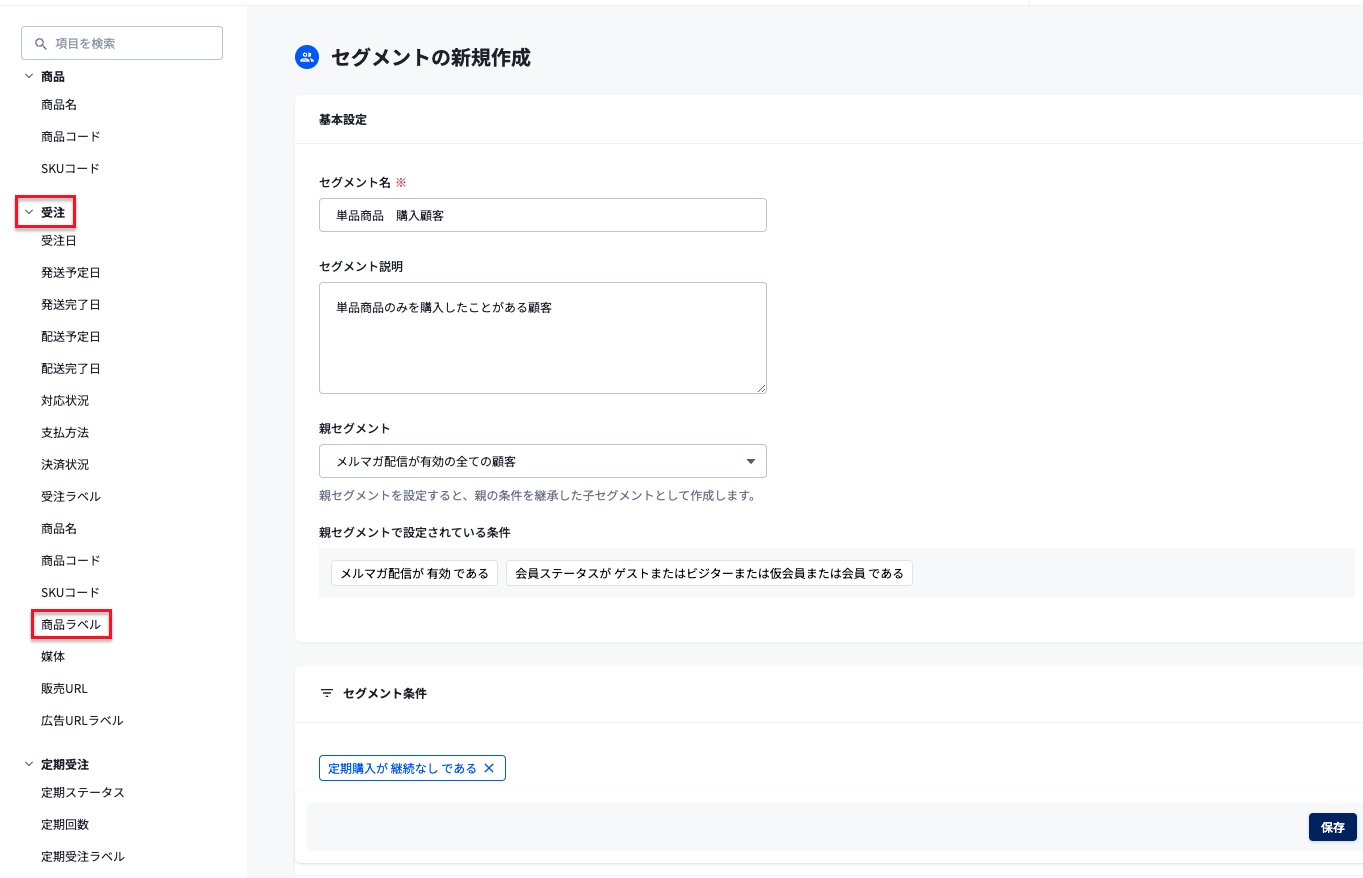Select 媒体 from the 受注 list

tap(51, 656)
